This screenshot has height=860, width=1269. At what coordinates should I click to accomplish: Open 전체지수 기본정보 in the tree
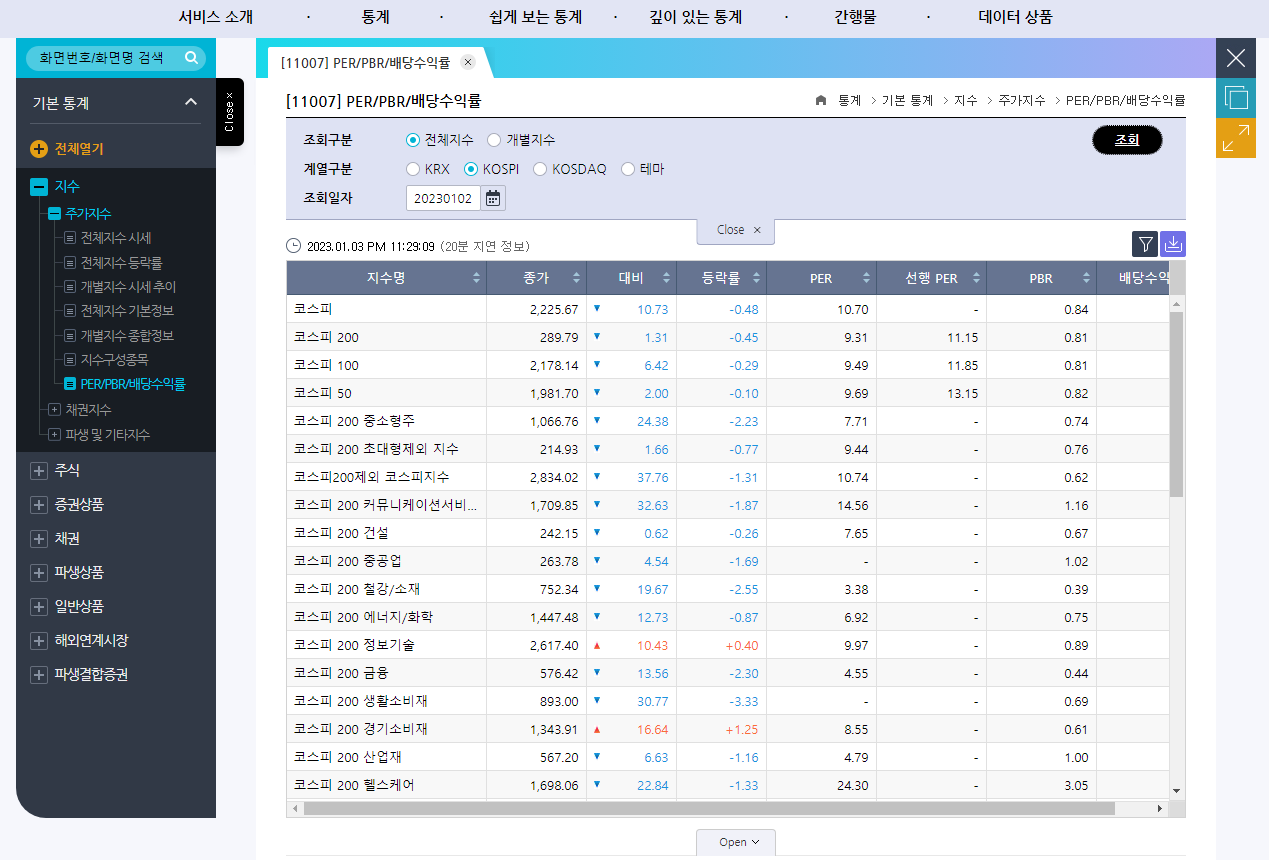[128, 311]
